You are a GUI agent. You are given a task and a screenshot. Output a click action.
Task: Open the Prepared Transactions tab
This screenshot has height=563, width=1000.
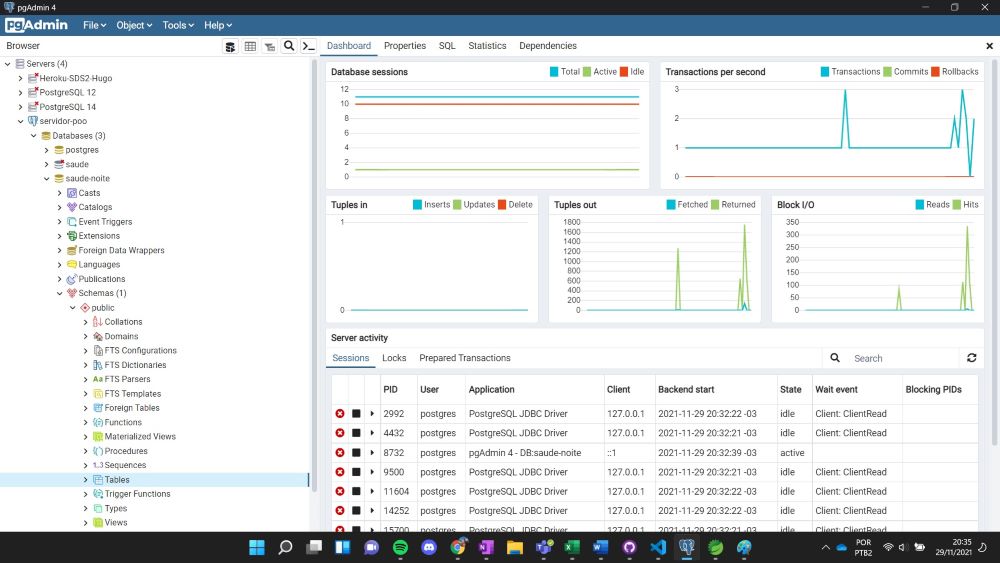pyautogui.click(x=465, y=358)
